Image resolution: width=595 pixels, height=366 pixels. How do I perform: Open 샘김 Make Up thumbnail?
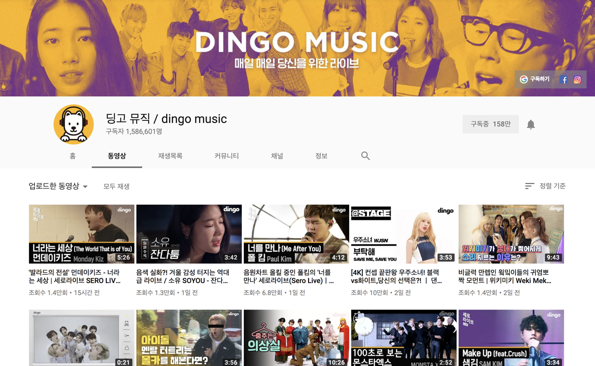[511, 338]
